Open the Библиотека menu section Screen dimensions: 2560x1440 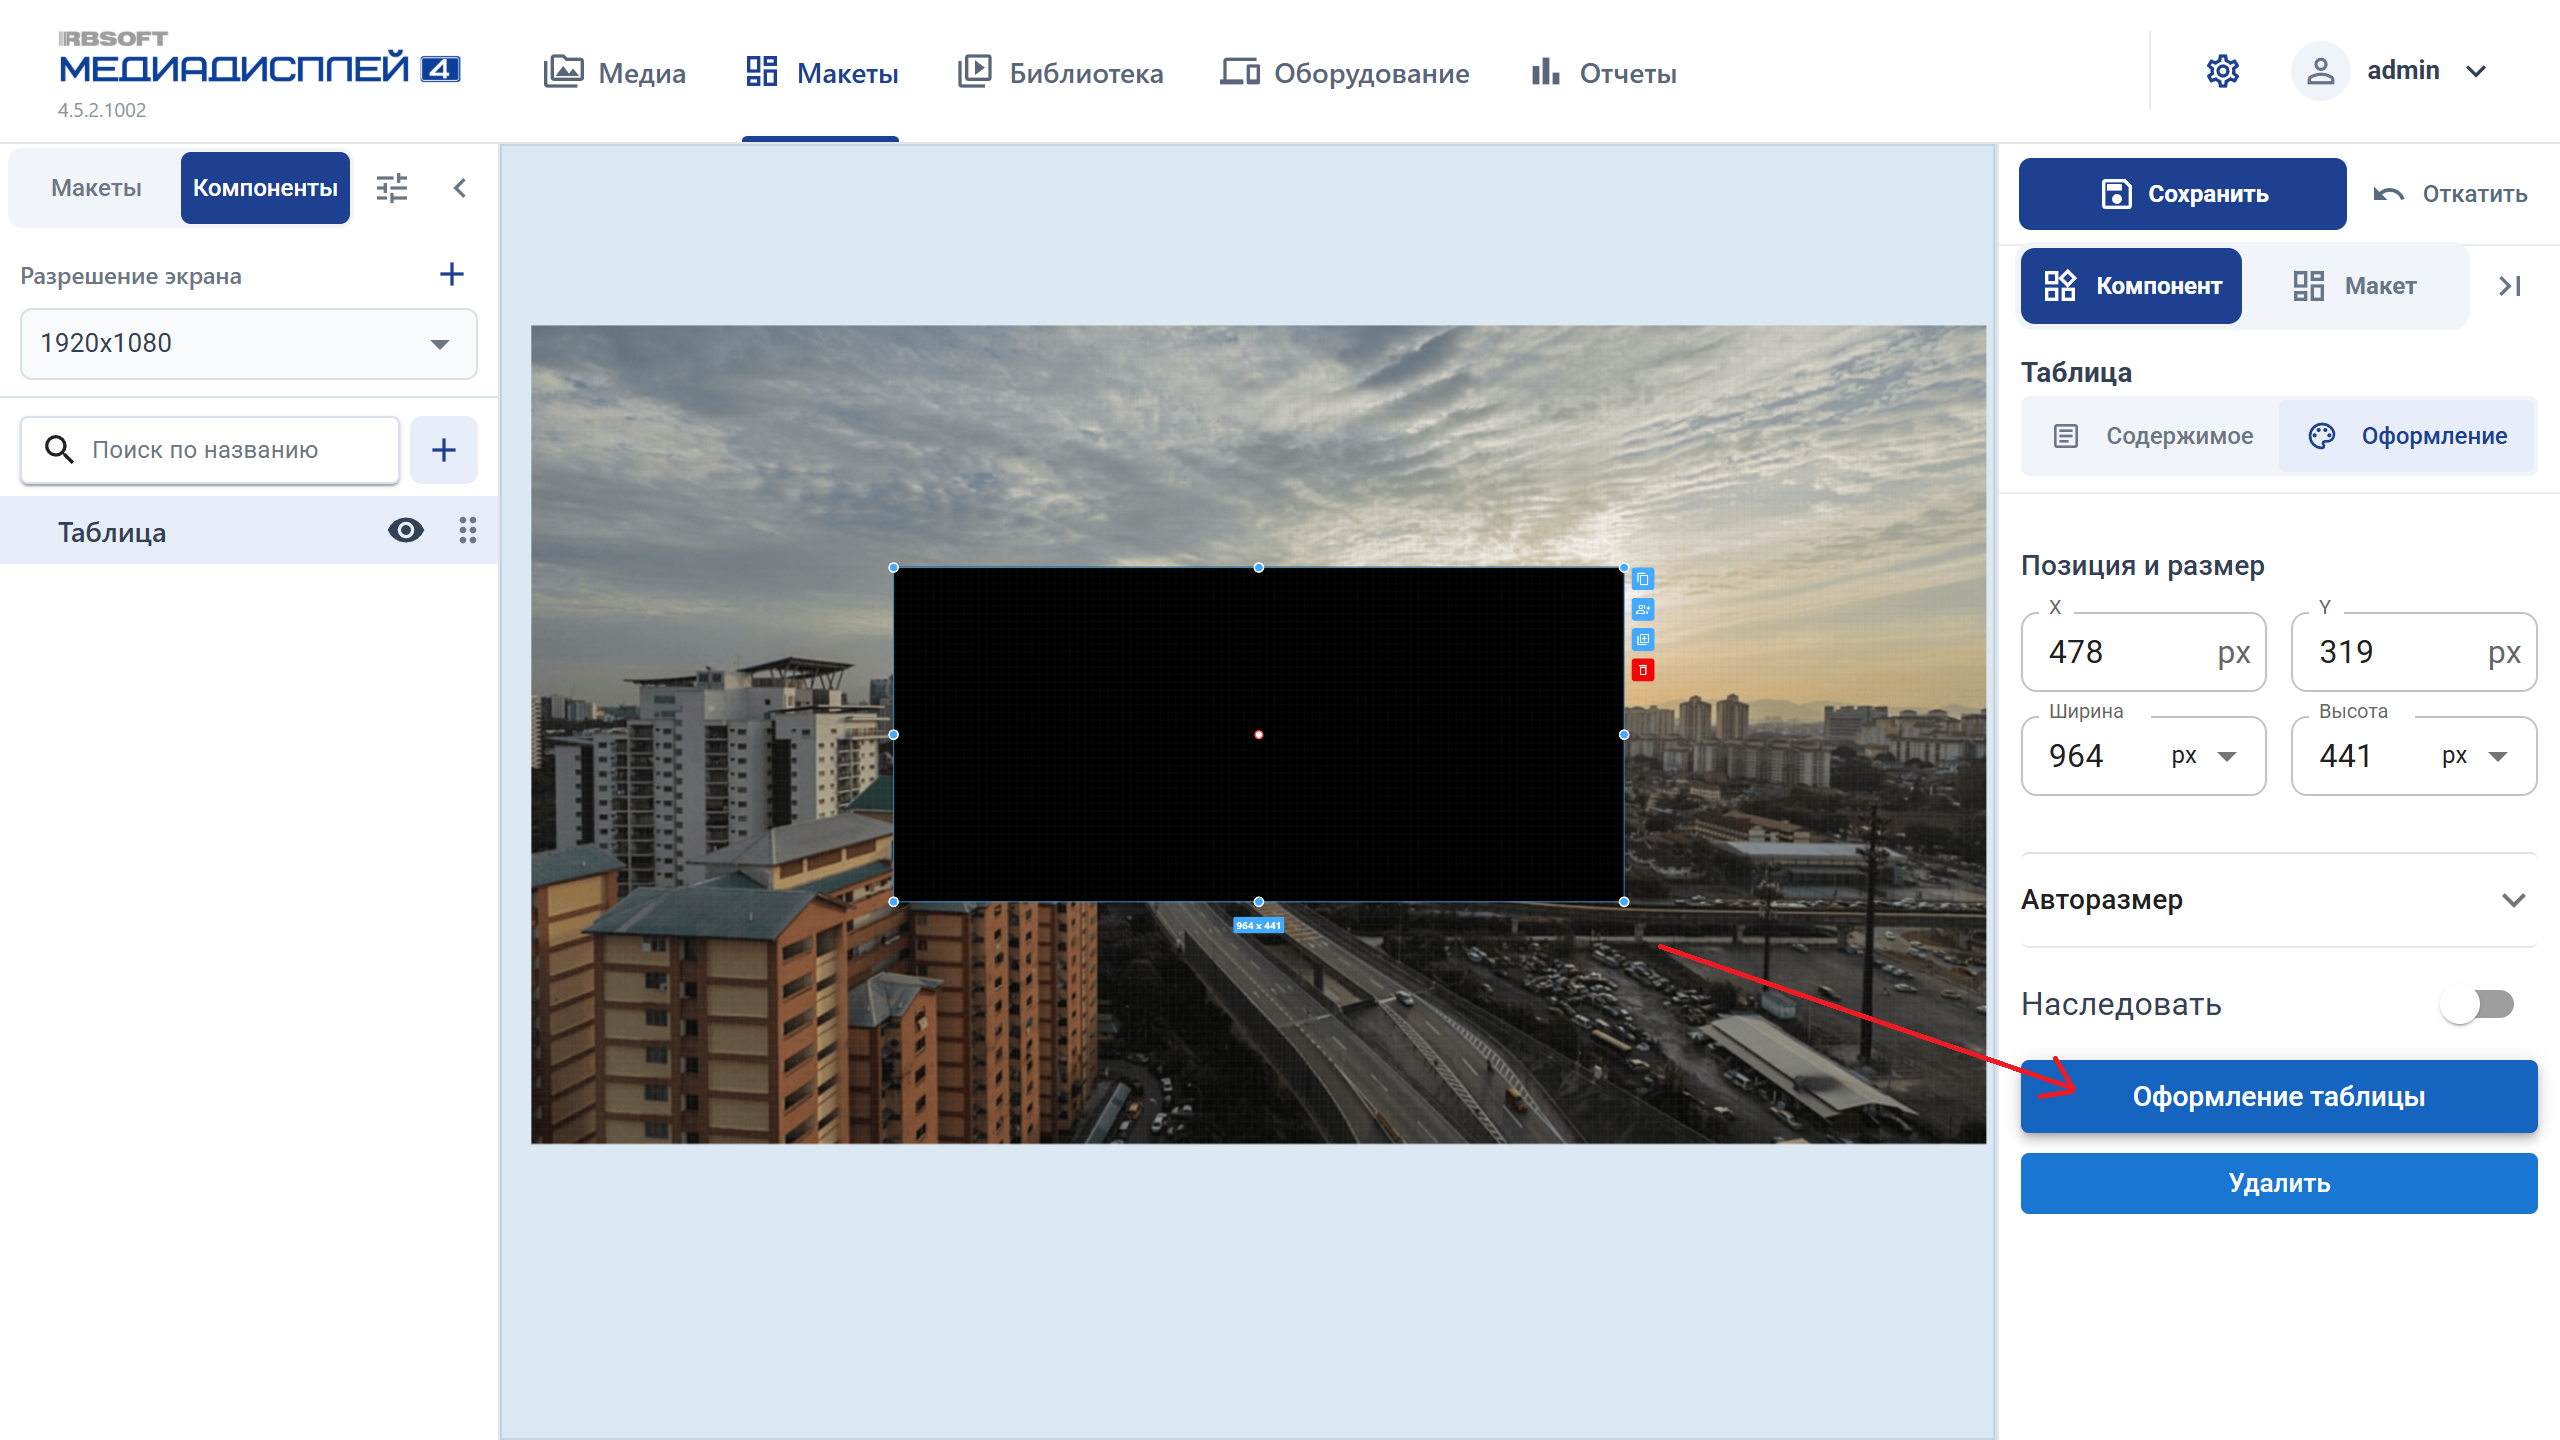click(x=1060, y=72)
